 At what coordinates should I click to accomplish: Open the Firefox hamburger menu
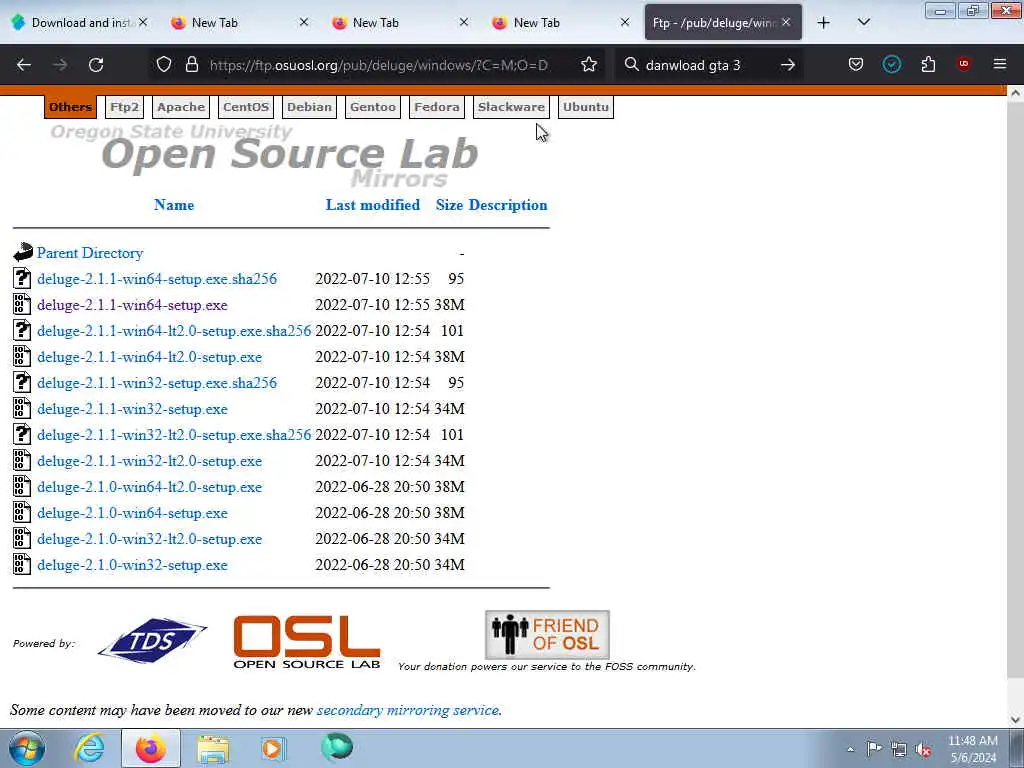(1000, 64)
